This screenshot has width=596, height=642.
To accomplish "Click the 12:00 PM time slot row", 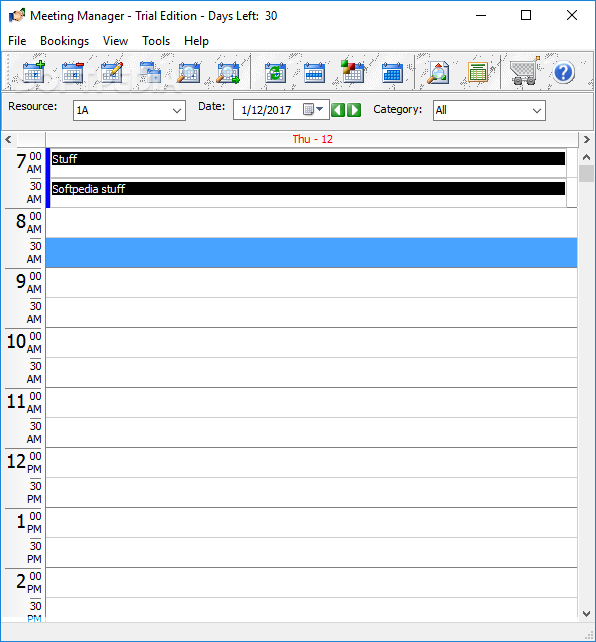I will pos(312,463).
